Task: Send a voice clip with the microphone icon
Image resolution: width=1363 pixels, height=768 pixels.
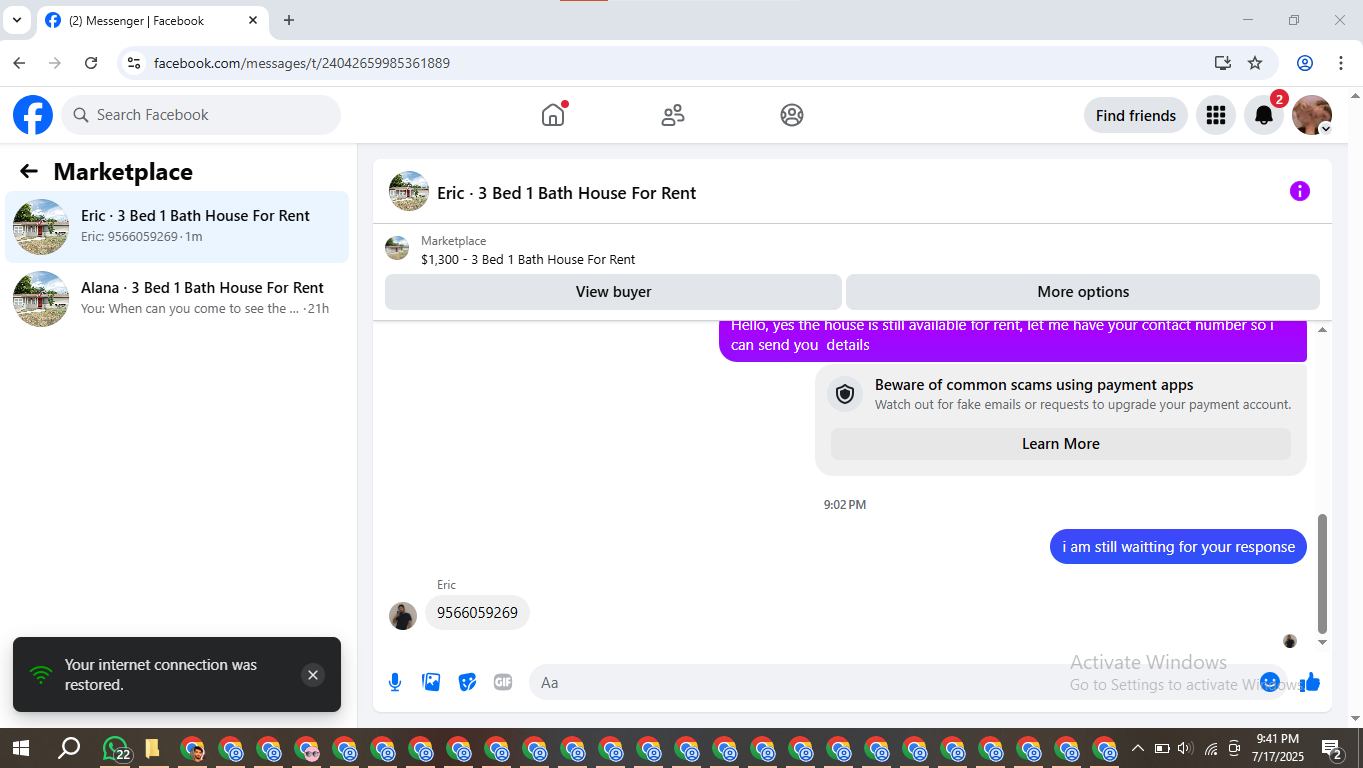Action: tap(395, 682)
